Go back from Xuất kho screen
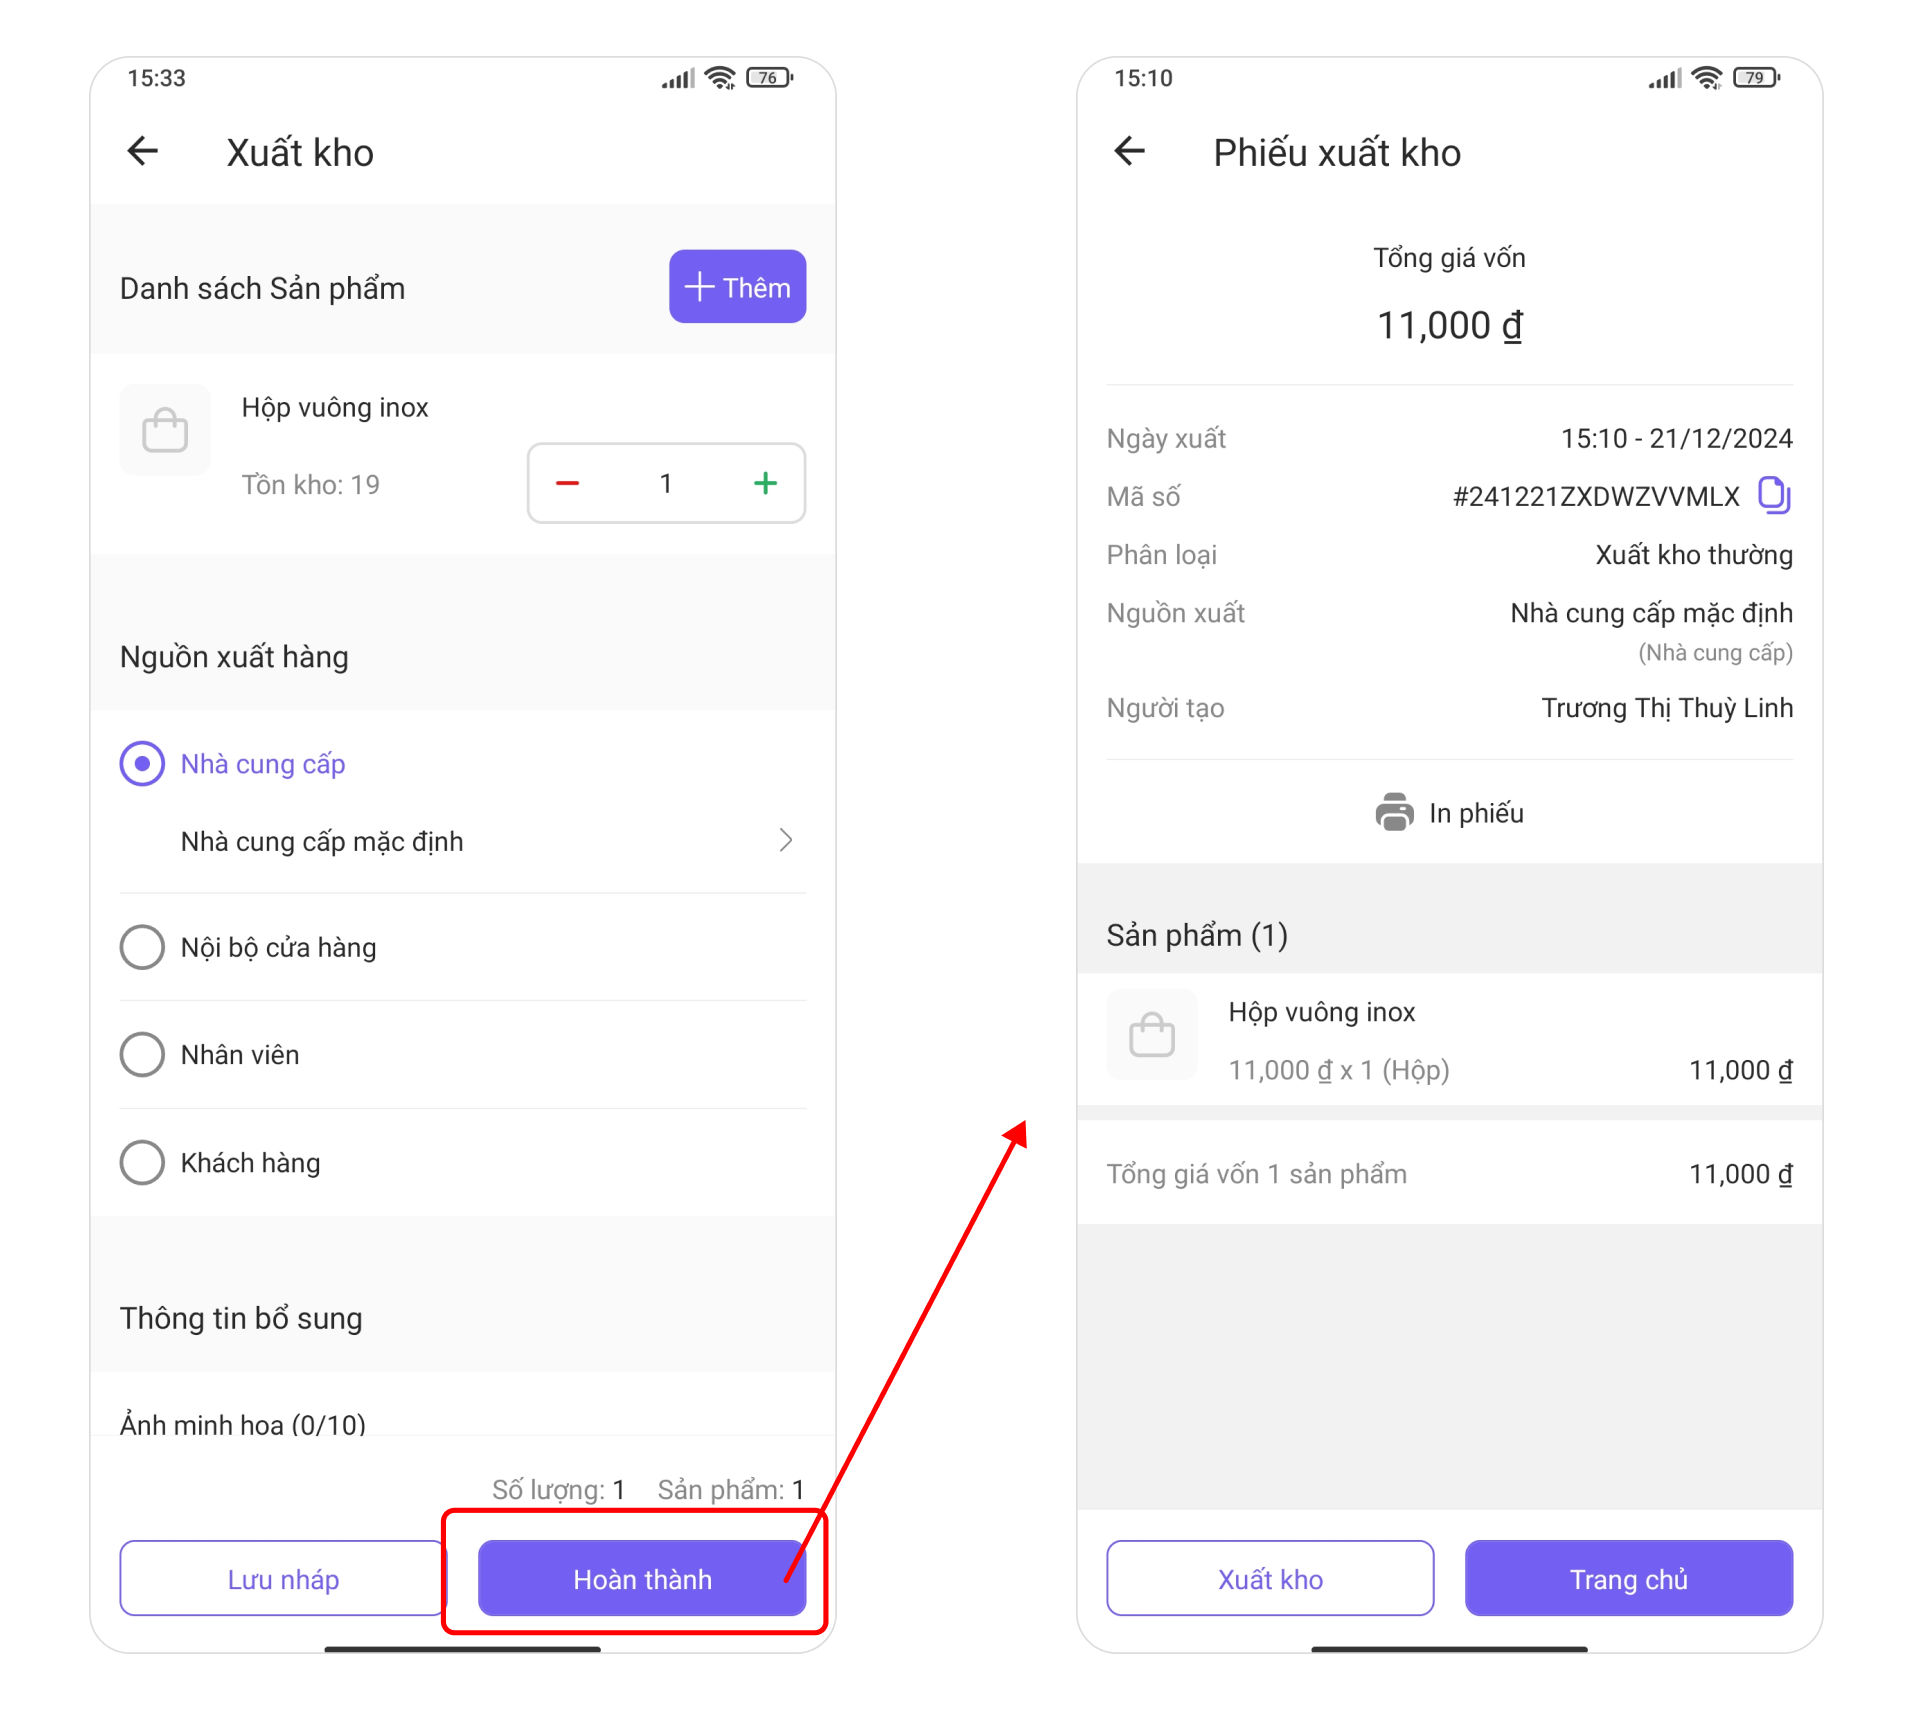 tap(143, 151)
